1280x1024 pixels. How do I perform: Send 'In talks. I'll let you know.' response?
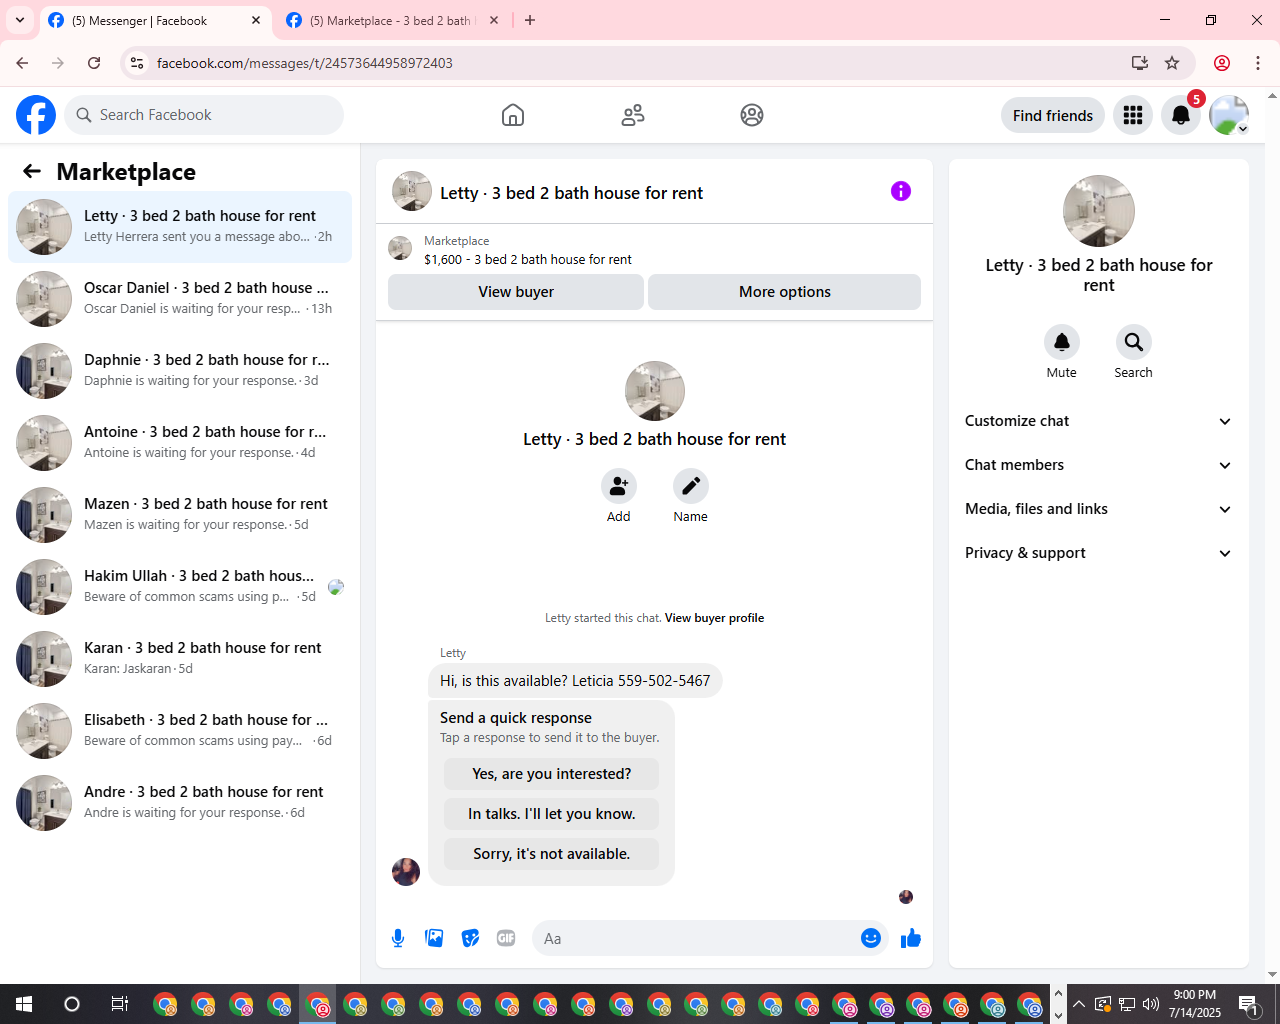pyautogui.click(x=552, y=814)
